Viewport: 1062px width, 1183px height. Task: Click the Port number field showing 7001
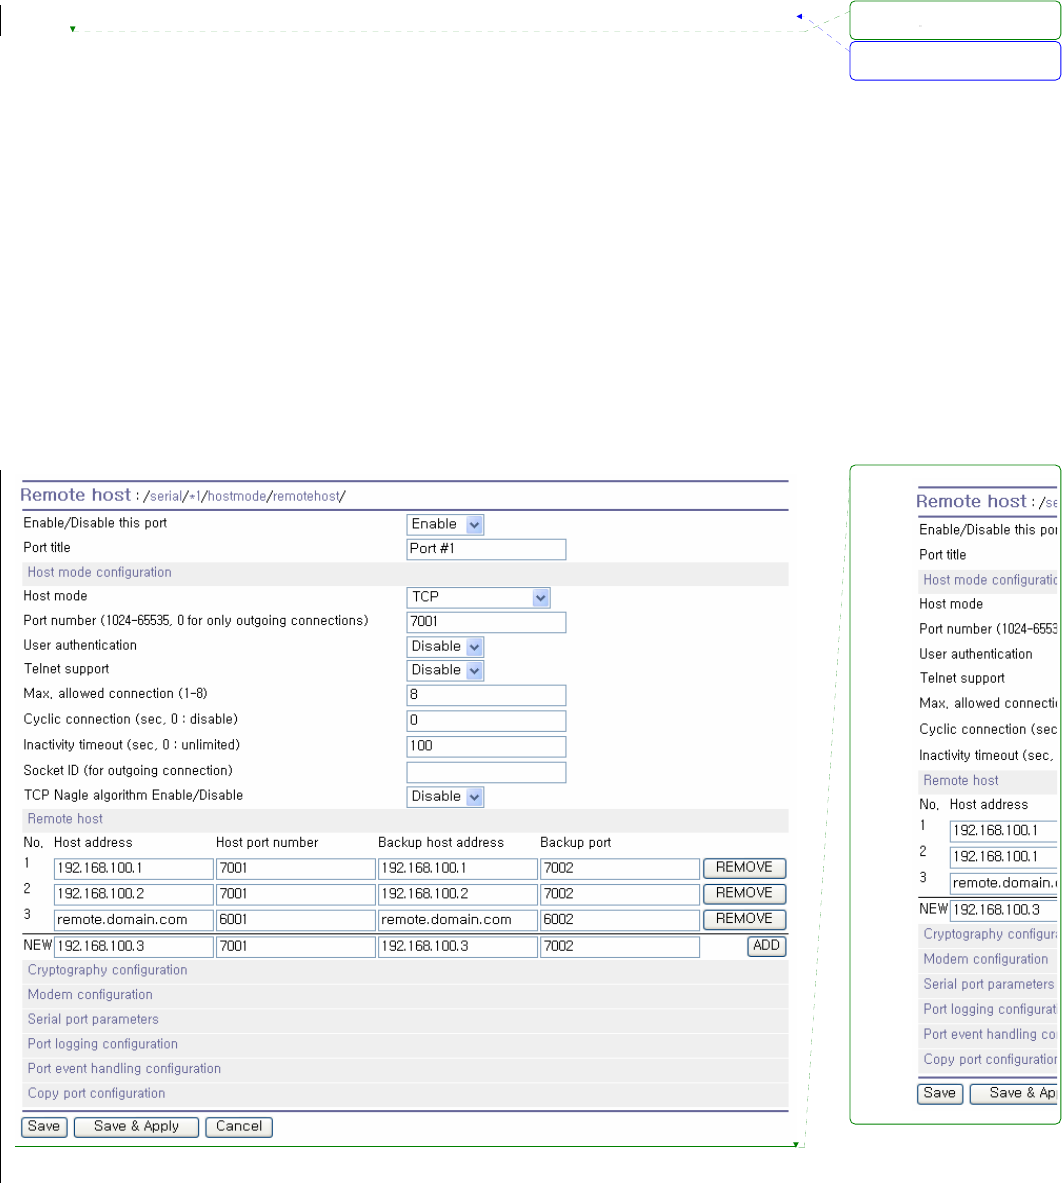(x=486, y=622)
